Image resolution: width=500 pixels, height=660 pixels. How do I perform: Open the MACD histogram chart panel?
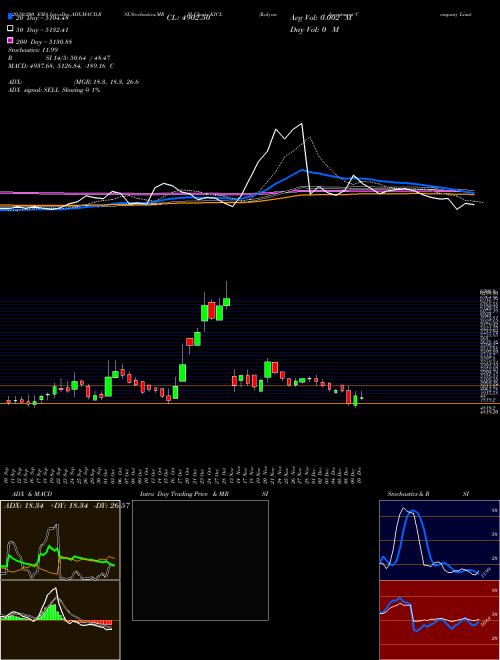tap(60, 620)
